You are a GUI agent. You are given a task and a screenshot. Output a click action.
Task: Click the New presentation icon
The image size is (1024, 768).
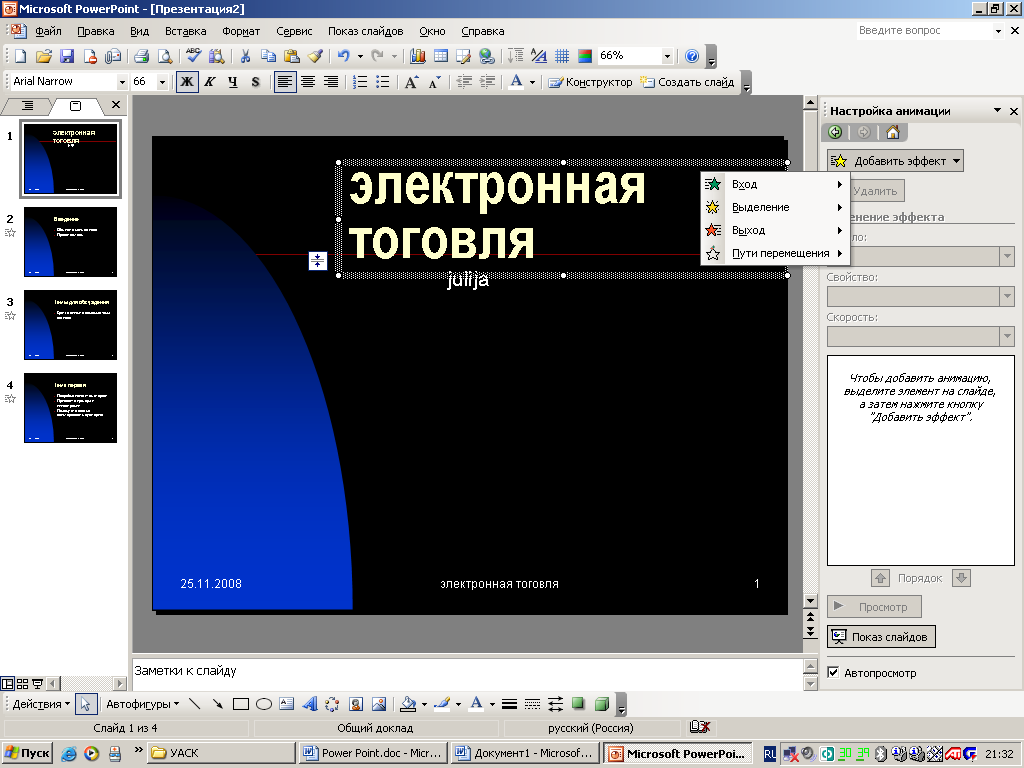coord(20,56)
